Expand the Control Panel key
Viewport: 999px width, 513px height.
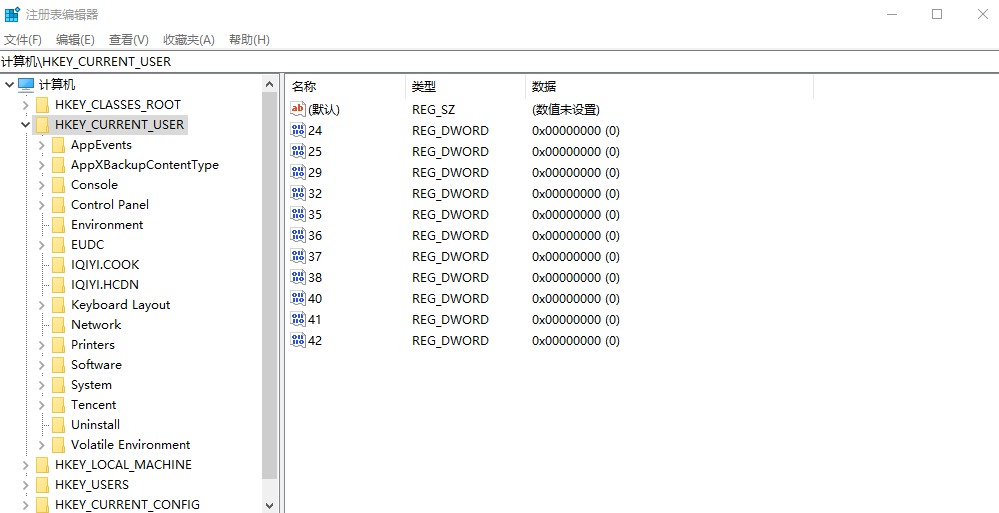point(41,205)
